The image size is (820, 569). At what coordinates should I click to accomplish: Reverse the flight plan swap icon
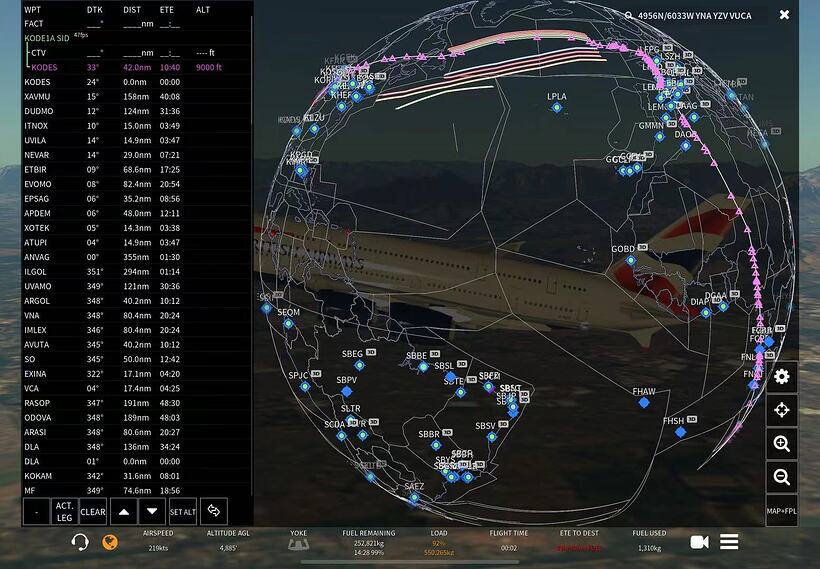click(x=213, y=511)
